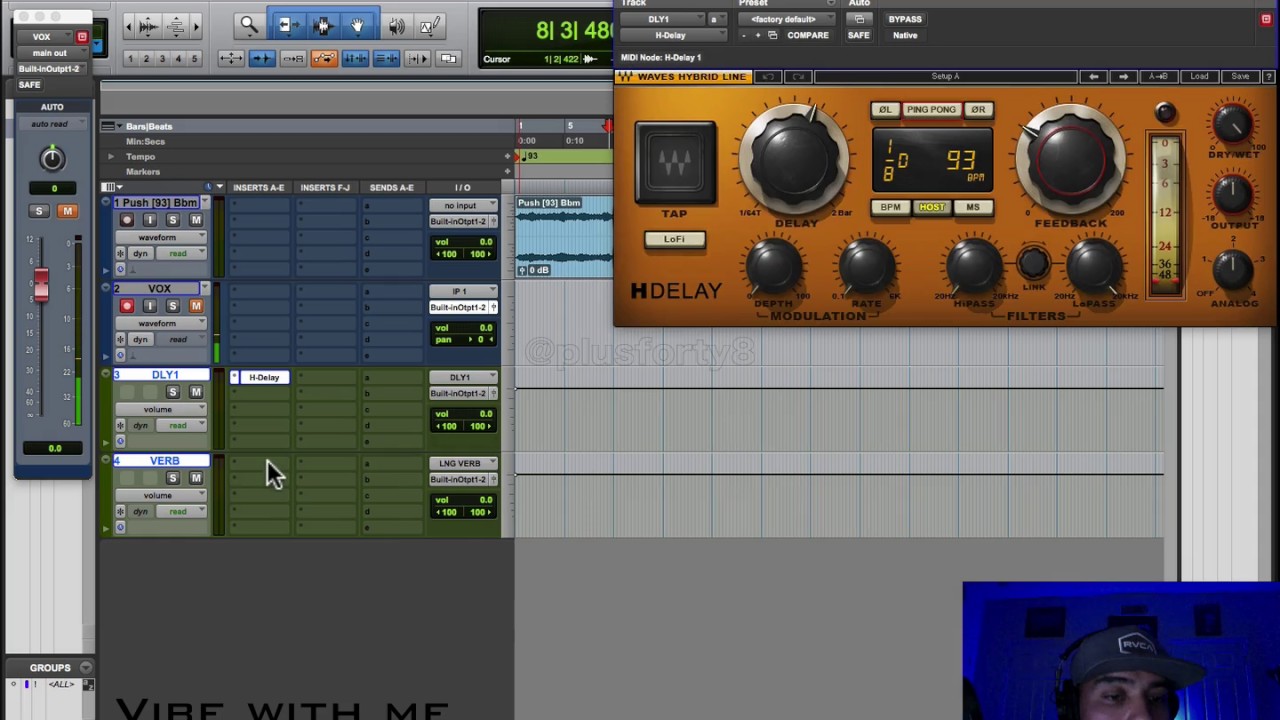Toggle Tab to Transients button

tap(262, 58)
